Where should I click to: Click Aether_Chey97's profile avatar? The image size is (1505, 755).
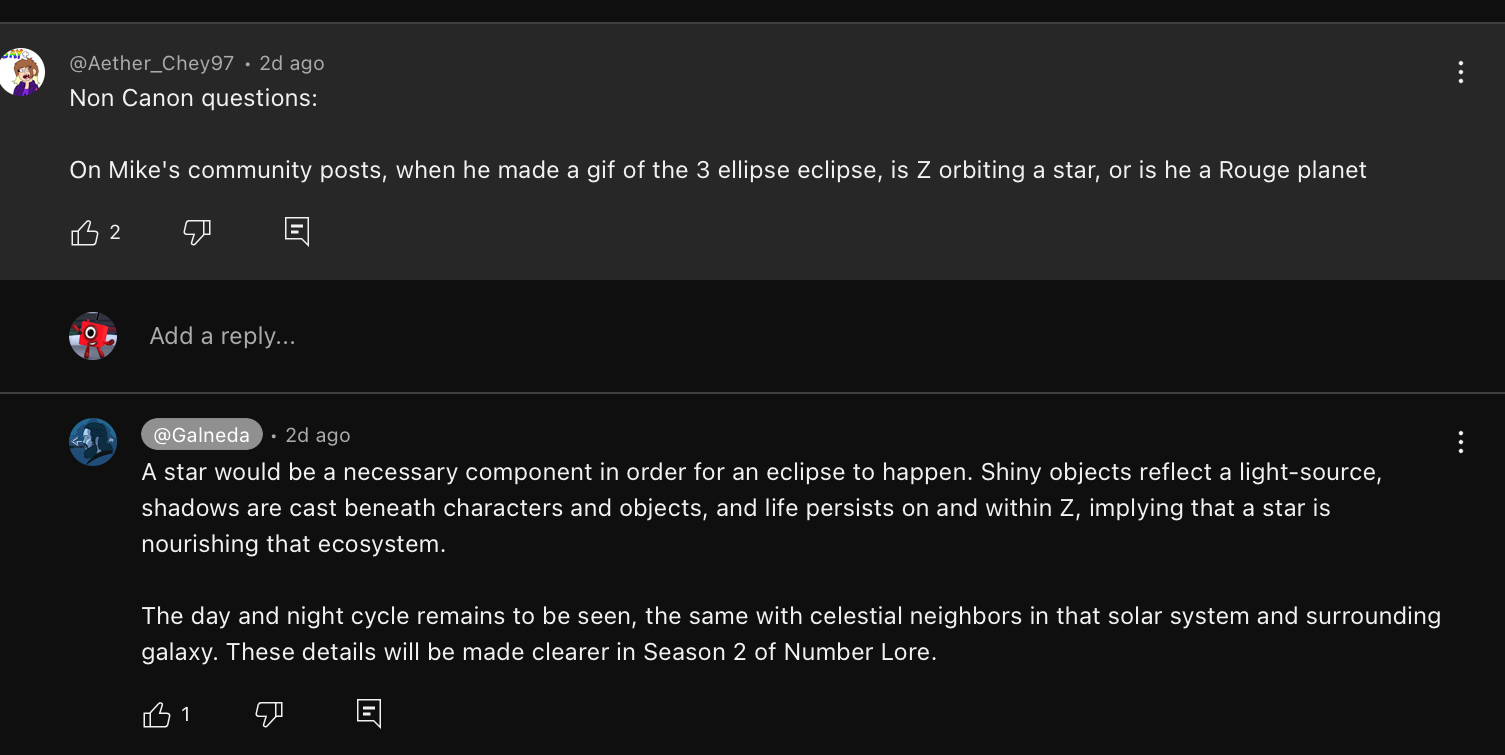(22, 72)
